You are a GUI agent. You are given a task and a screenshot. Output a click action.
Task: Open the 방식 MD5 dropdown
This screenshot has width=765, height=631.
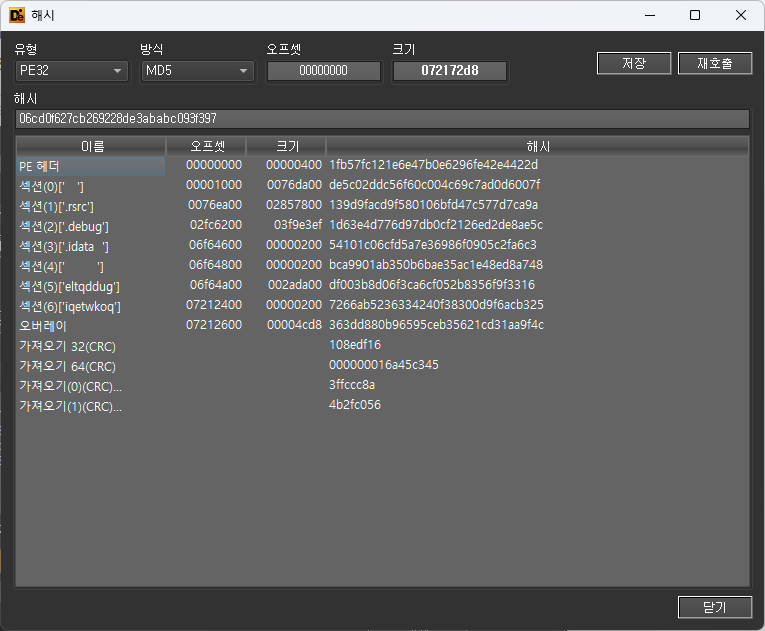point(197,71)
